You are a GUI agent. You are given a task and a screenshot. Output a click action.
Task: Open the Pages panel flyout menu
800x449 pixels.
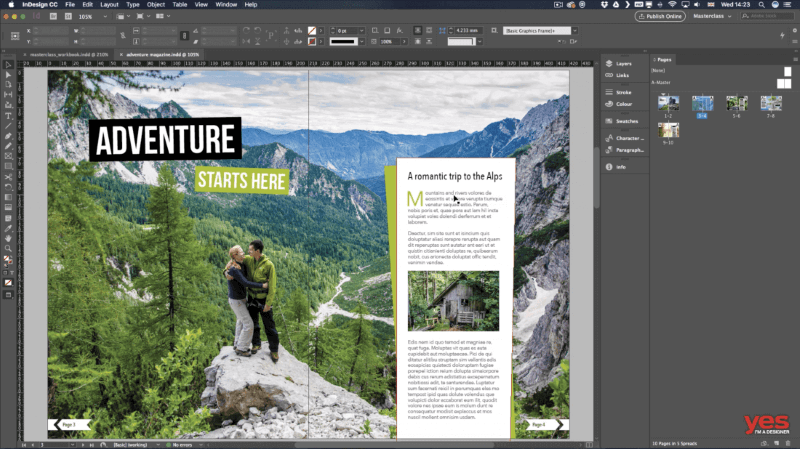[x=793, y=60]
